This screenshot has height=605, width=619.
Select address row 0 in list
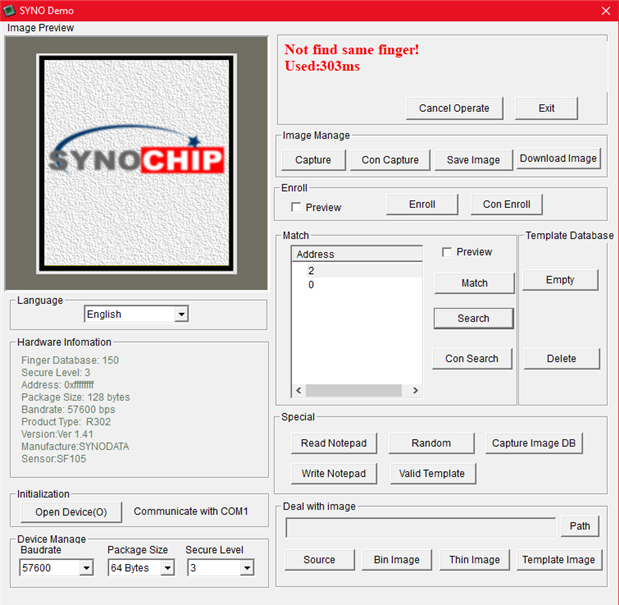point(357,285)
